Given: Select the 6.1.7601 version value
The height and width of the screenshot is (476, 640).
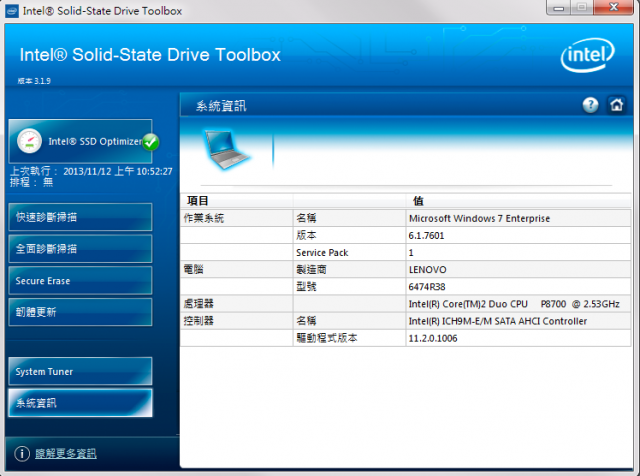Looking at the screenshot, I should point(518,236).
